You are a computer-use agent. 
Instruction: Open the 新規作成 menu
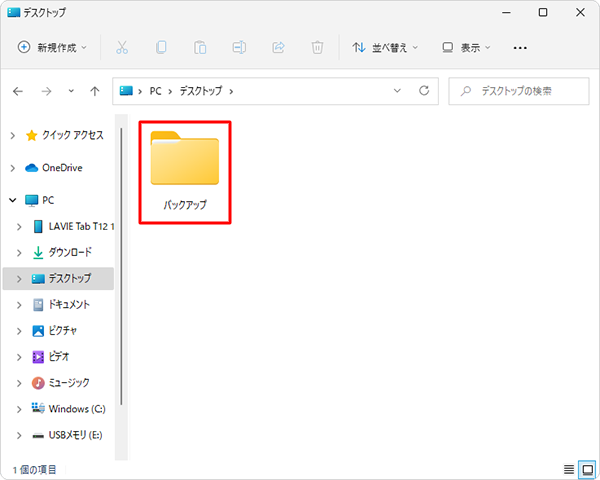click(x=52, y=47)
